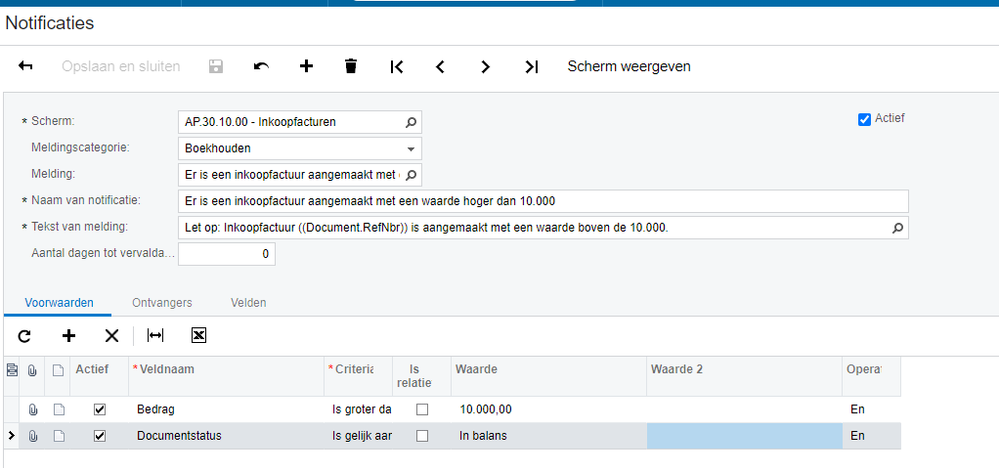
Task: Open the Tekst van melding lookup magnifier
Action: [898, 228]
